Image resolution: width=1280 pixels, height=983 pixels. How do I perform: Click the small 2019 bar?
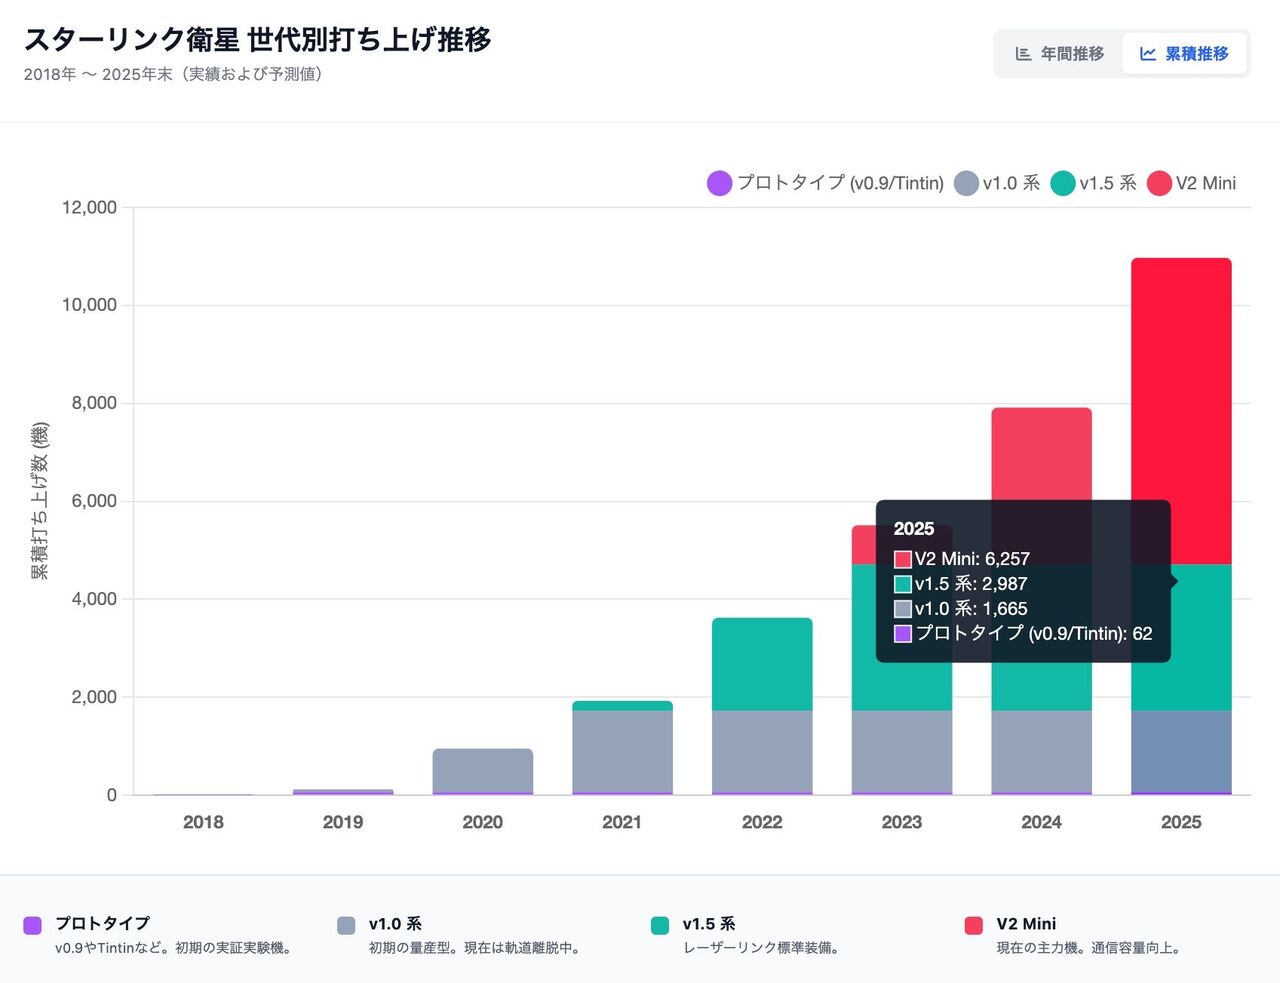point(343,792)
